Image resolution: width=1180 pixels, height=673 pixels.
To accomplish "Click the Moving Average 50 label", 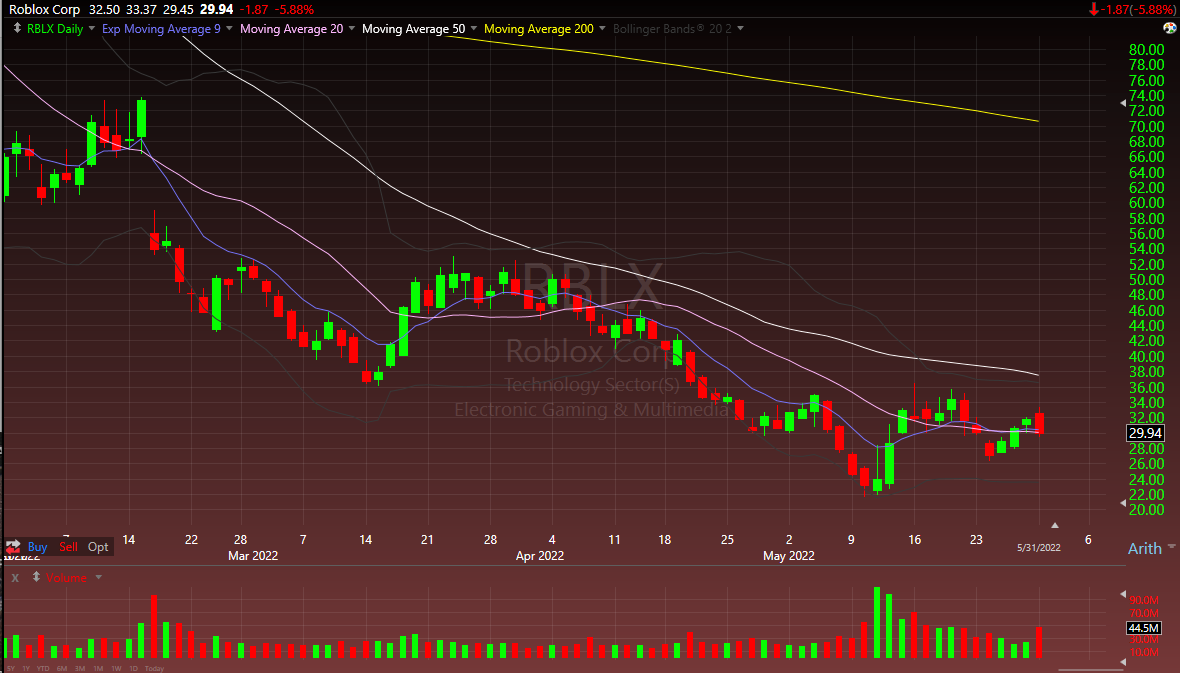I will coord(413,29).
